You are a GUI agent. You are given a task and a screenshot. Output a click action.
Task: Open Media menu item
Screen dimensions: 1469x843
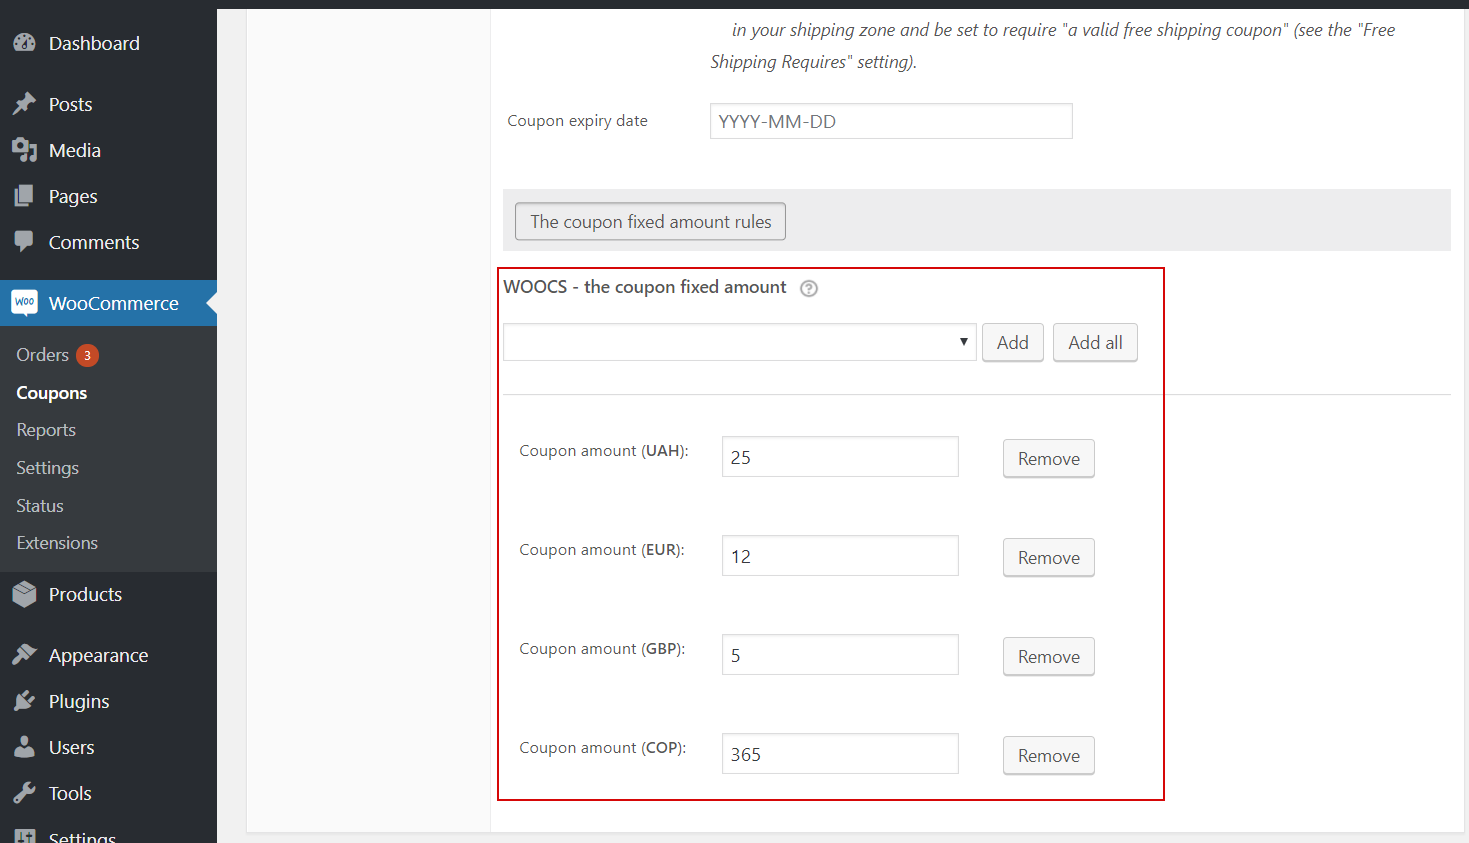pos(108,150)
